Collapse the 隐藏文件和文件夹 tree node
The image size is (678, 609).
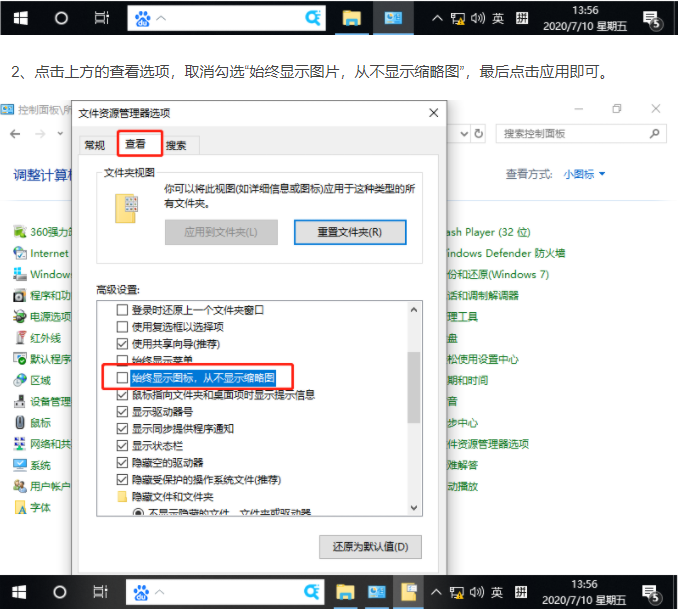(x=123, y=496)
